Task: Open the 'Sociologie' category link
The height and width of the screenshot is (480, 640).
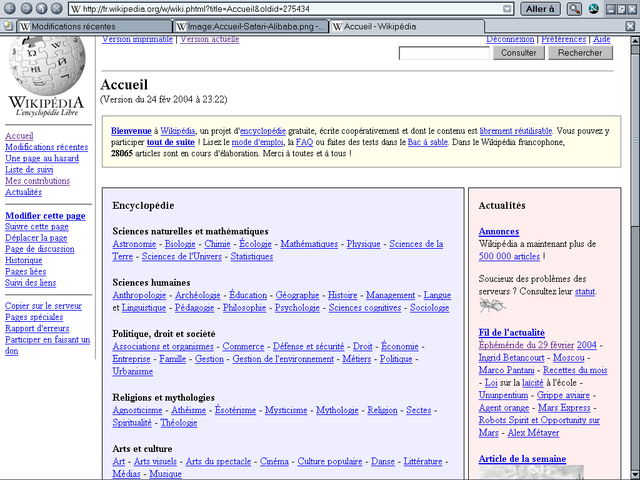Action: [x=430, y=308]
